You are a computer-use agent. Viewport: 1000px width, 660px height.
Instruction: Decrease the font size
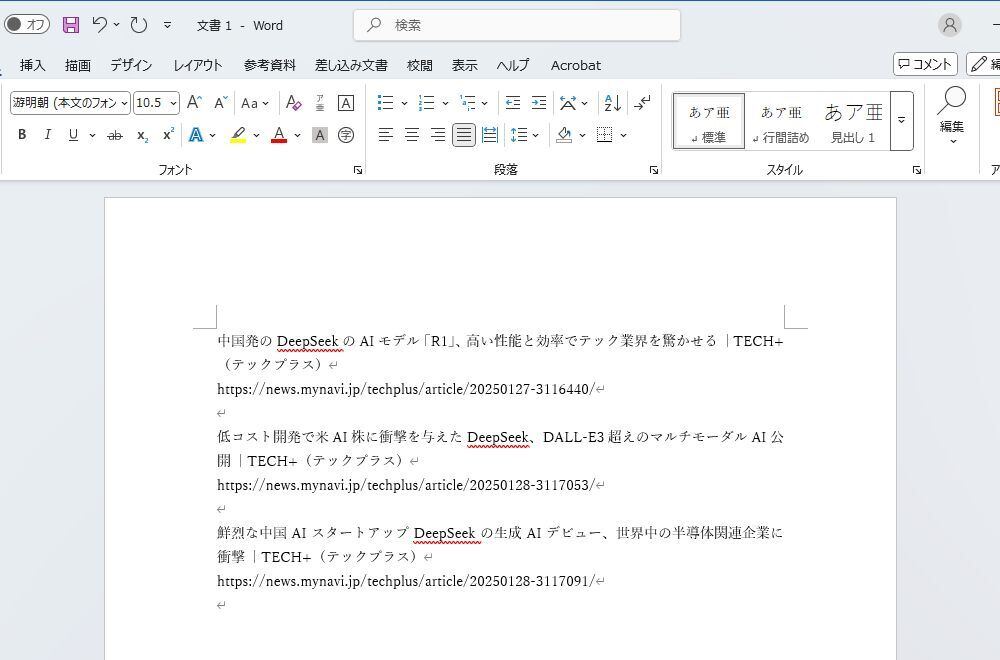(x=221, y=103)
